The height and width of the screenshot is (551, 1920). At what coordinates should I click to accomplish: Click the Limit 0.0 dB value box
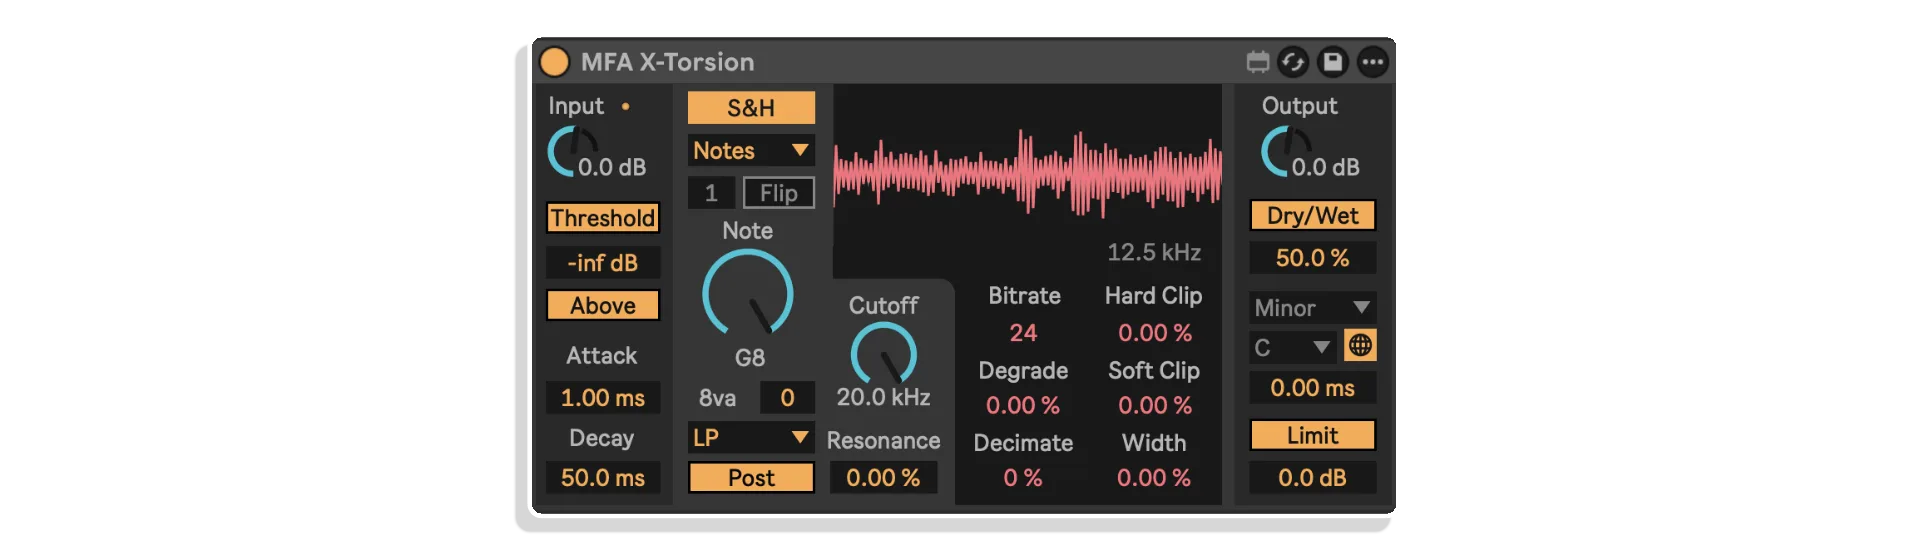[x=1313, y=478]
